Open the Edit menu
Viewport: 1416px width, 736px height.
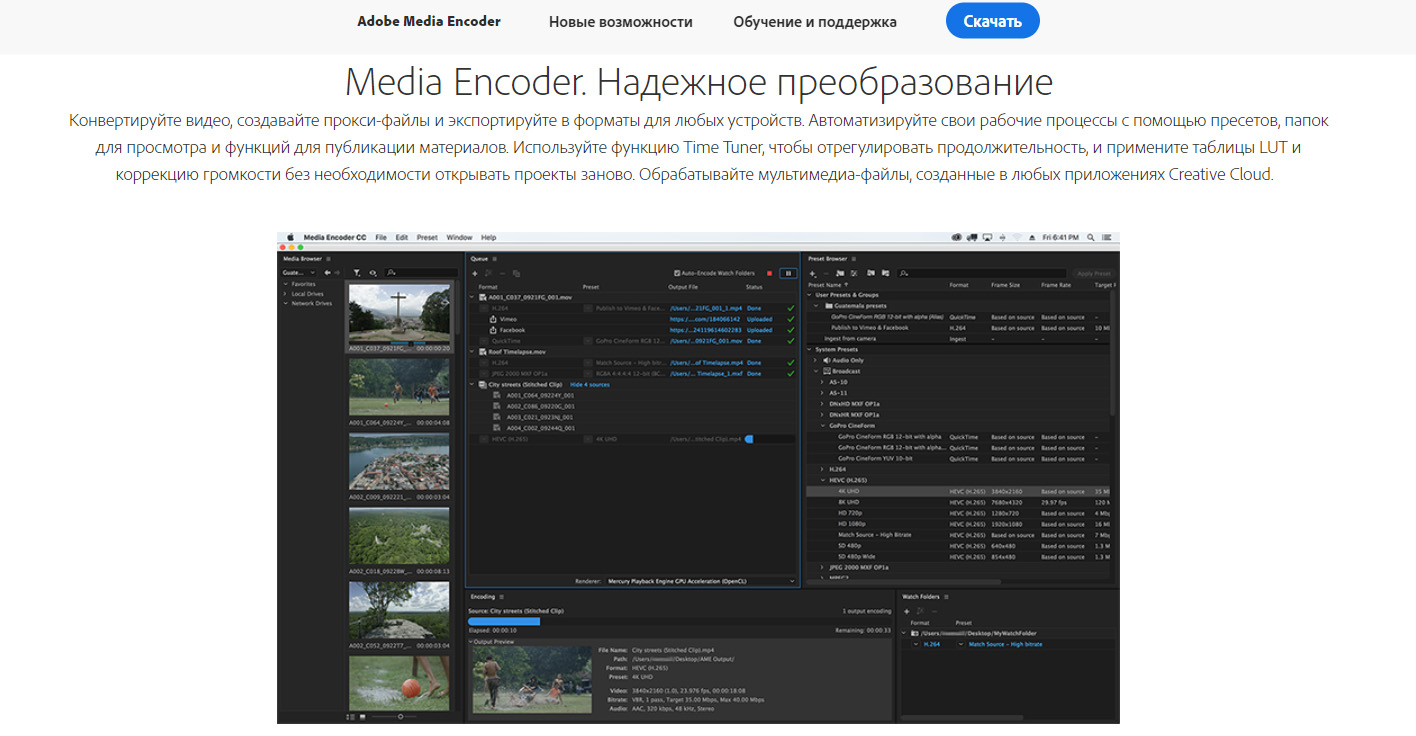click(x=402, y=238)
